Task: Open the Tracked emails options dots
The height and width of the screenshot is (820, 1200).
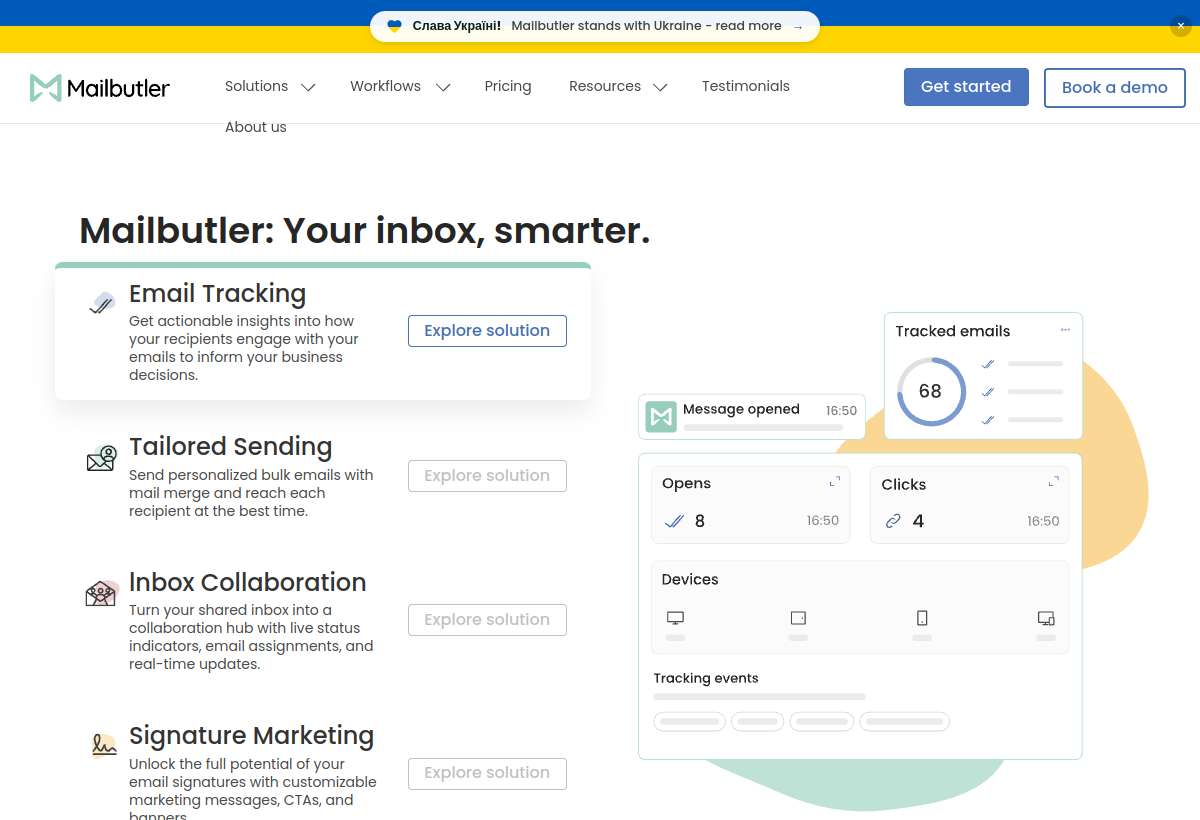Action: tap(1065, 330)
